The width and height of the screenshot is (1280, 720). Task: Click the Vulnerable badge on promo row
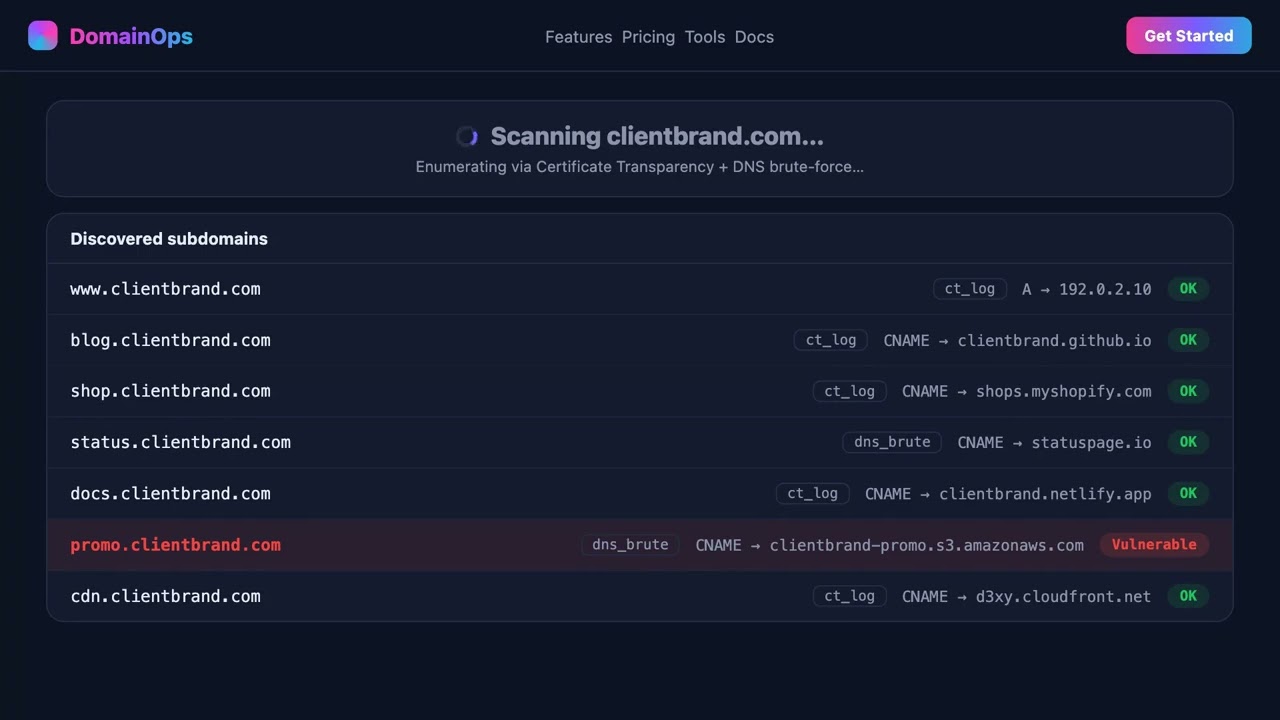pyautogui.click(x=1154, y=545)
